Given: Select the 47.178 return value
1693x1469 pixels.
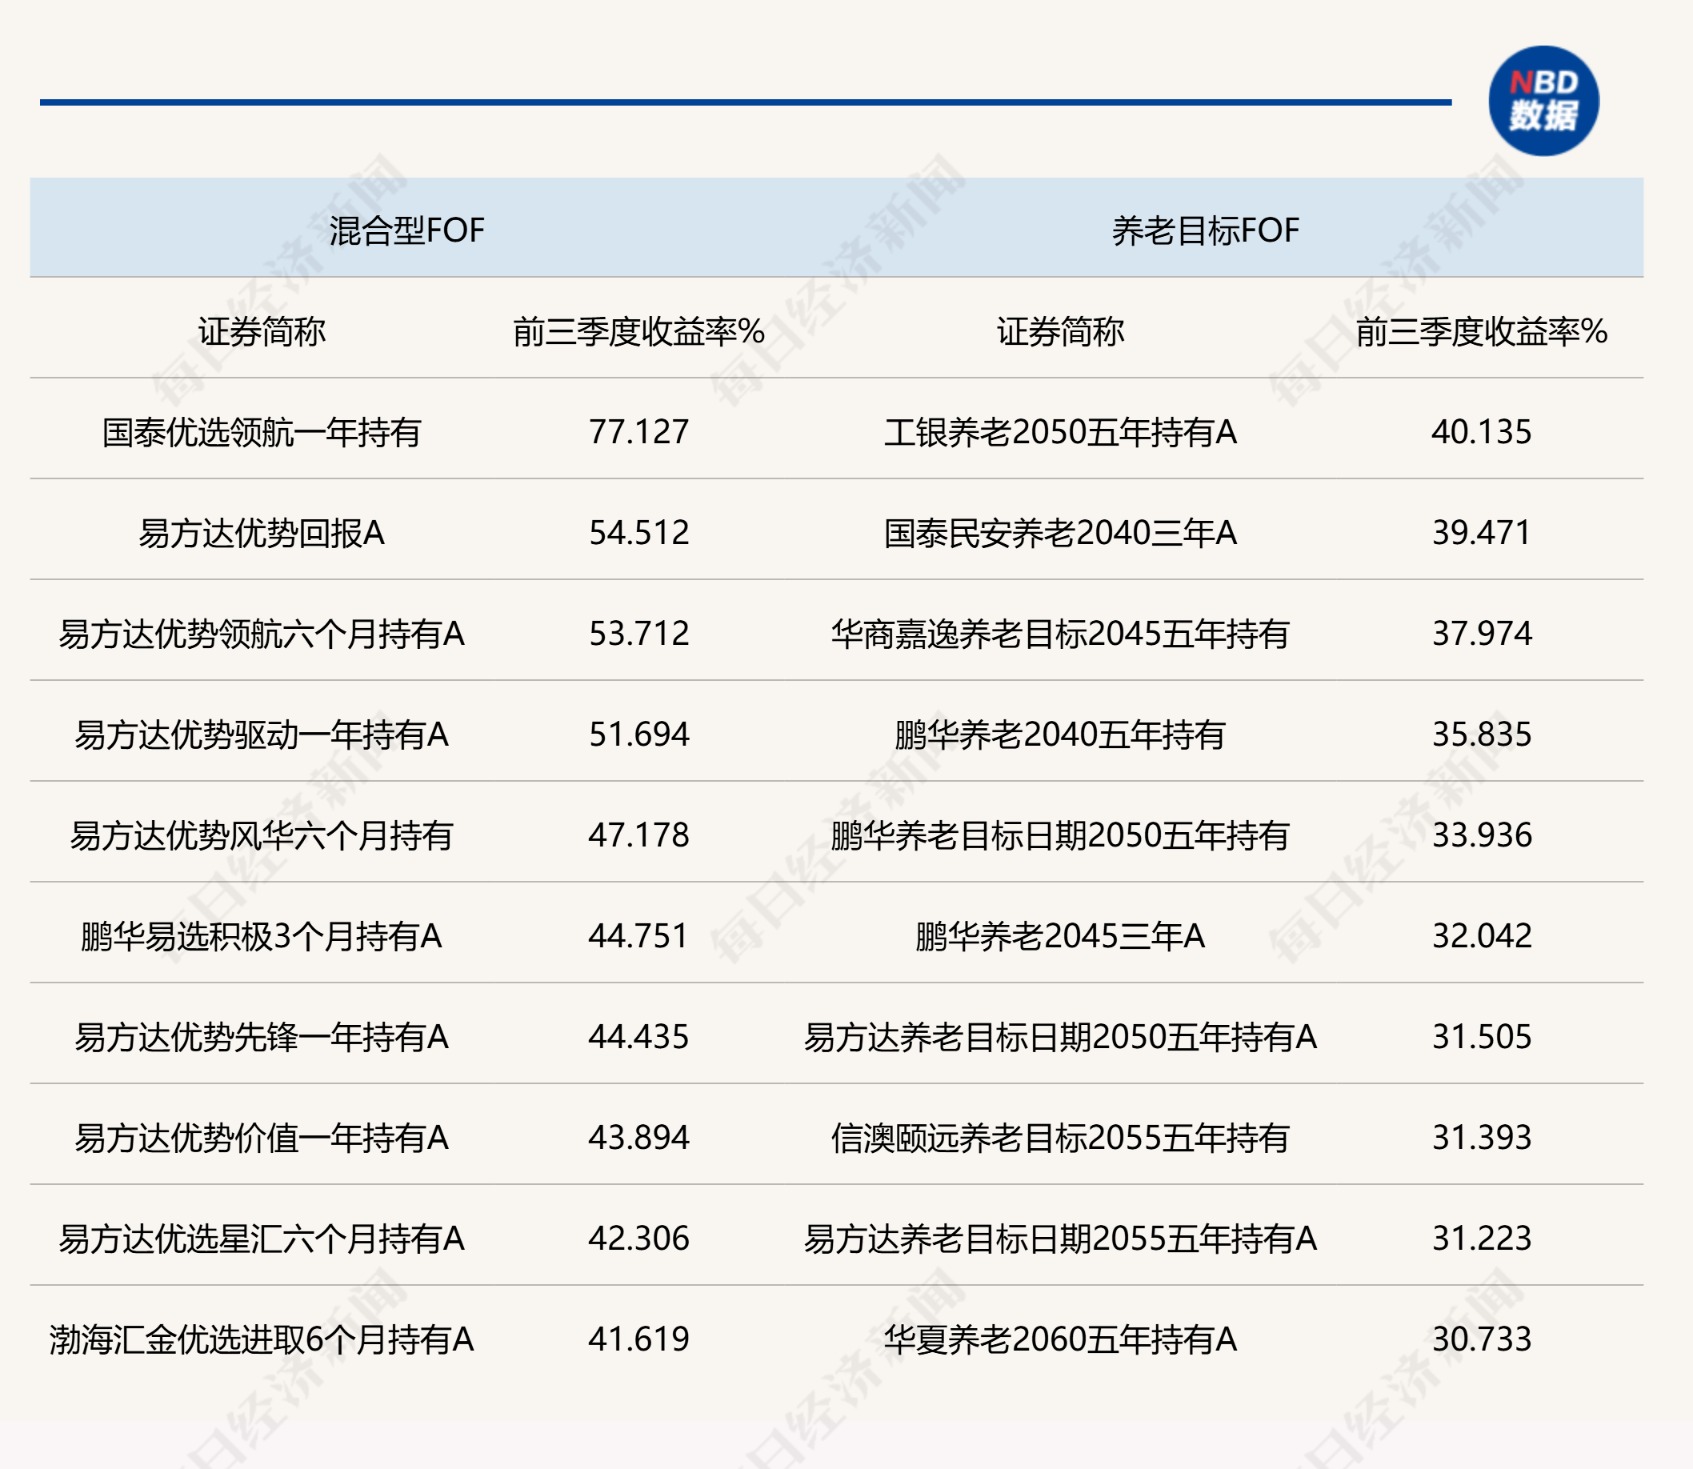Looking at the screenshot, I should click(639, 835).
